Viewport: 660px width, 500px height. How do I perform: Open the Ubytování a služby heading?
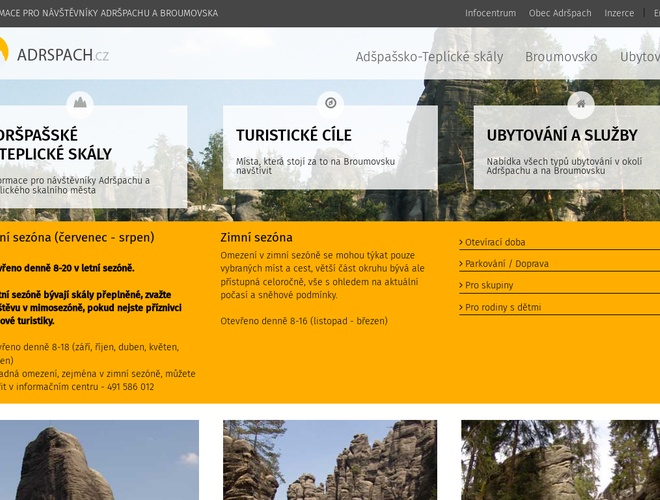pos(562,135)
